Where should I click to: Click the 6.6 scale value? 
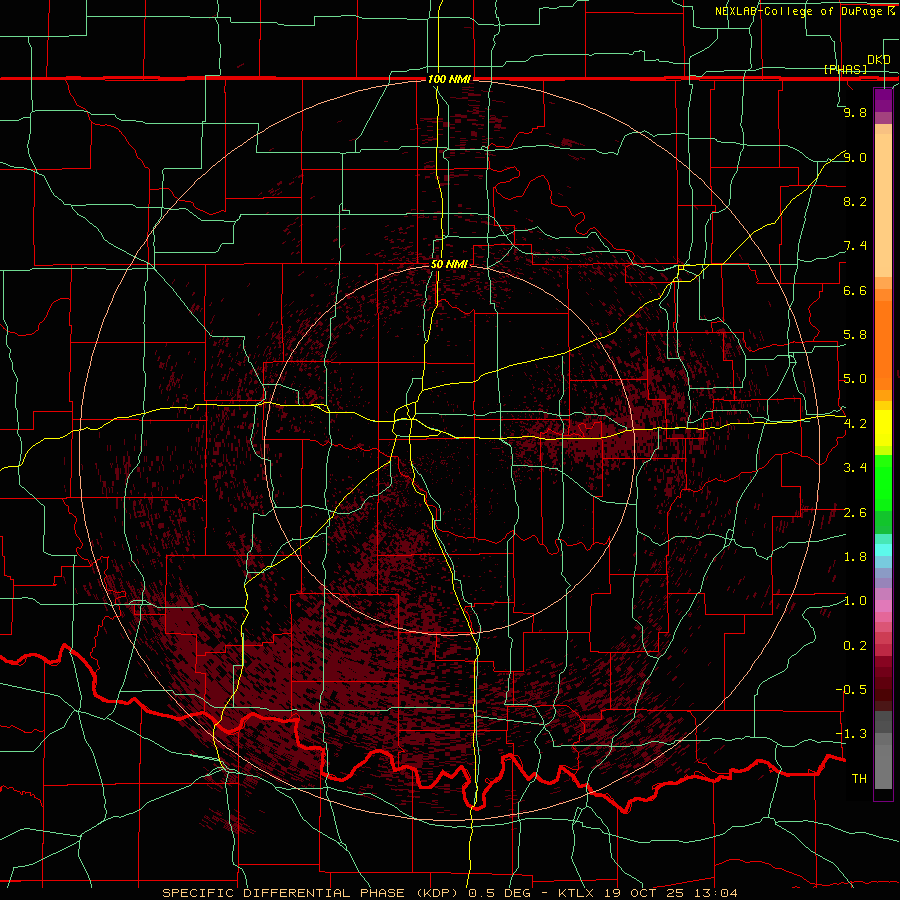tap(855, 290)
